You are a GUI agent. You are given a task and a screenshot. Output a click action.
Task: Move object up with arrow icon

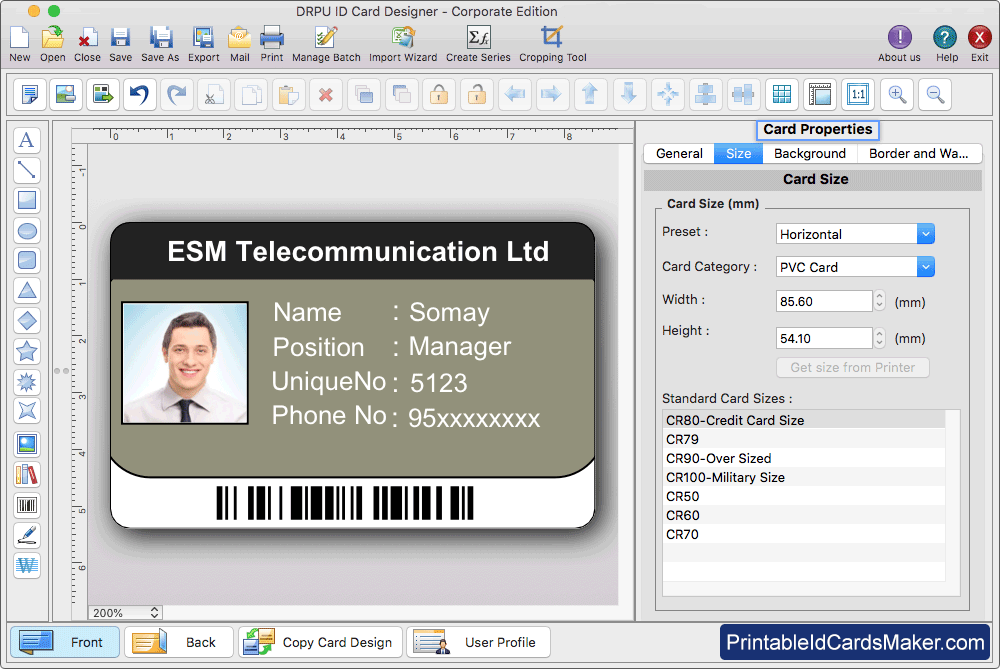tap(591, 94)
